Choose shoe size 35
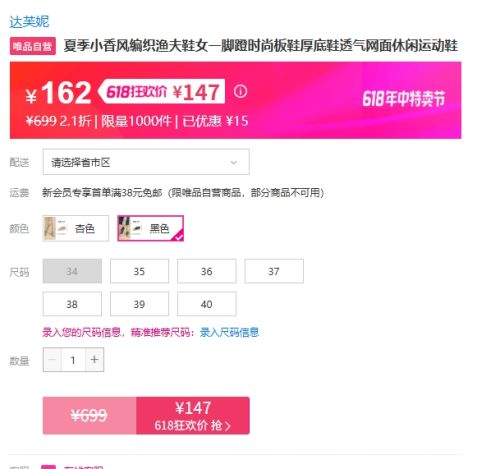This screenshot has width=500, height=469. point(139,271)
